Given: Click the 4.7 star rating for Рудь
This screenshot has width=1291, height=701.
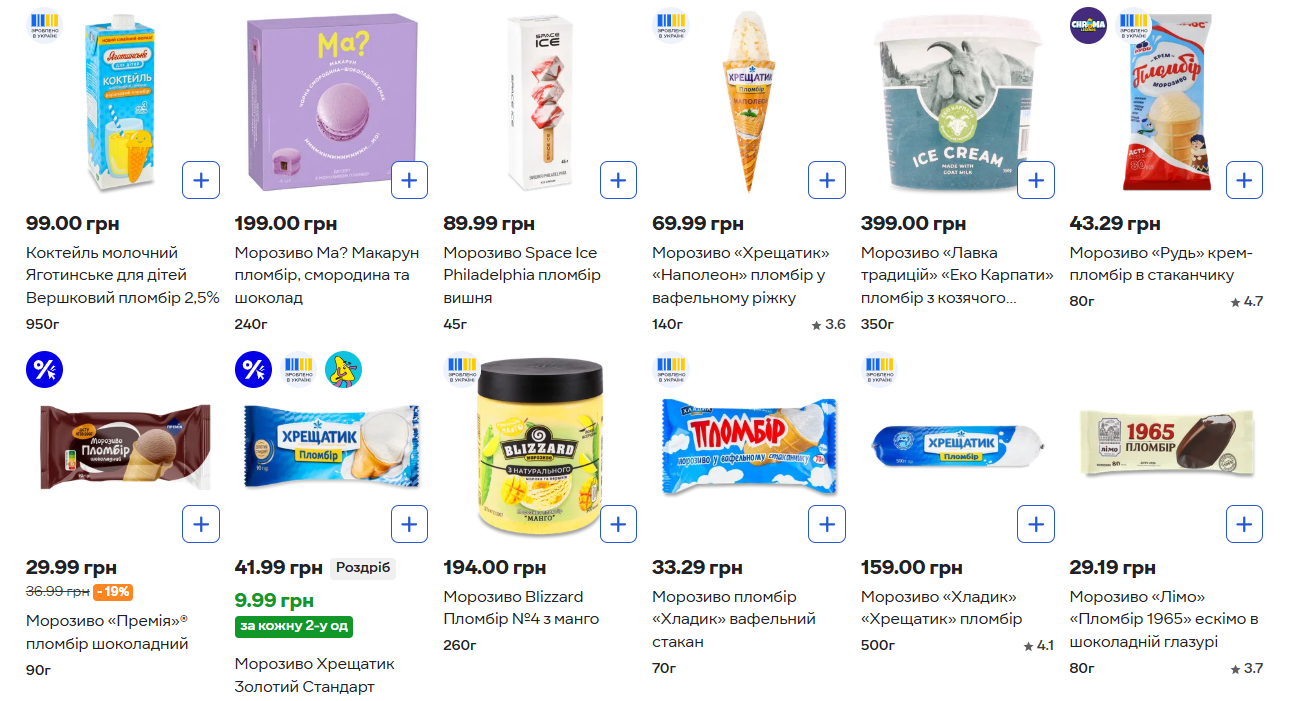Looking at the screenshot, I should pos(1247,301).
